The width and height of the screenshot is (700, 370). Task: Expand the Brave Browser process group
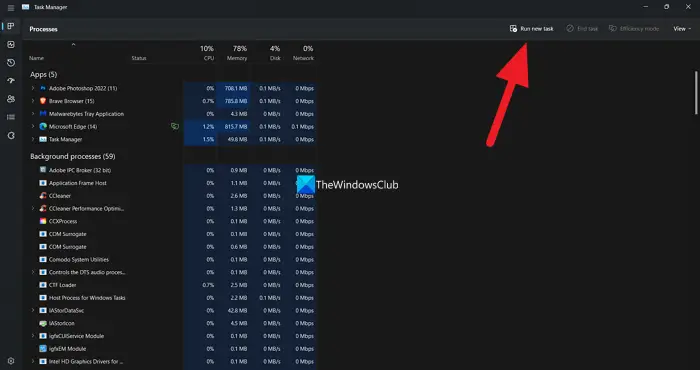click(x=33, y=101)
